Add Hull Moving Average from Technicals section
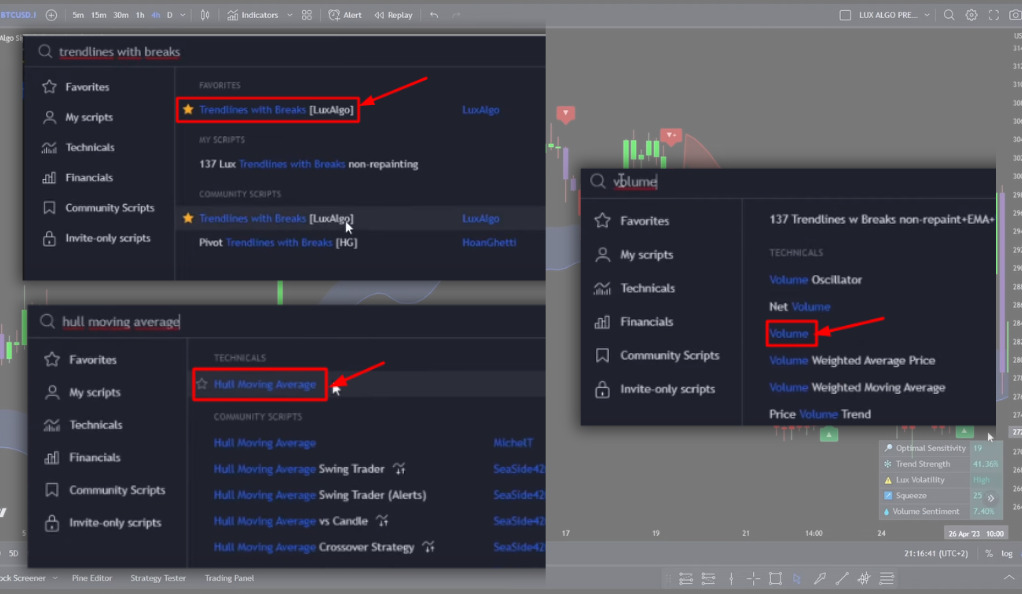Screen dimensions: 1022x594 [x=265, y=384]
